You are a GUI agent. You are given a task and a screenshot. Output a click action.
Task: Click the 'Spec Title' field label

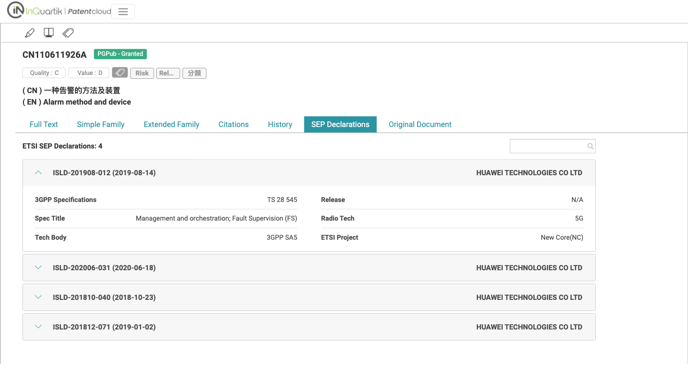pos(50,218)
